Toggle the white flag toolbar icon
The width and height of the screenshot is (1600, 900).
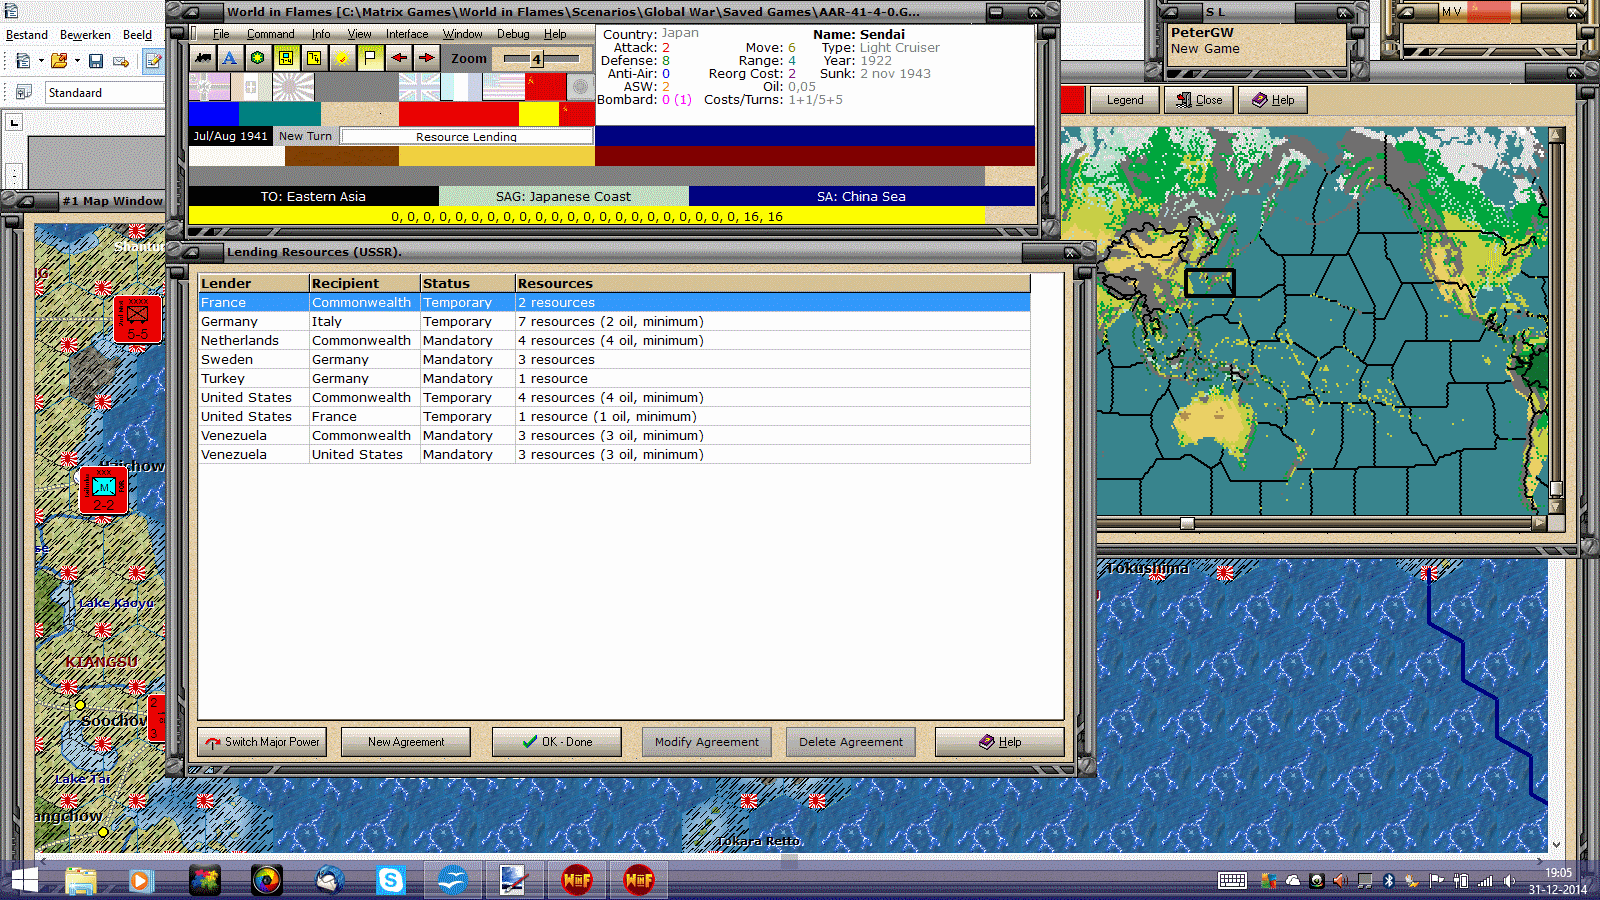click(370, 58)
